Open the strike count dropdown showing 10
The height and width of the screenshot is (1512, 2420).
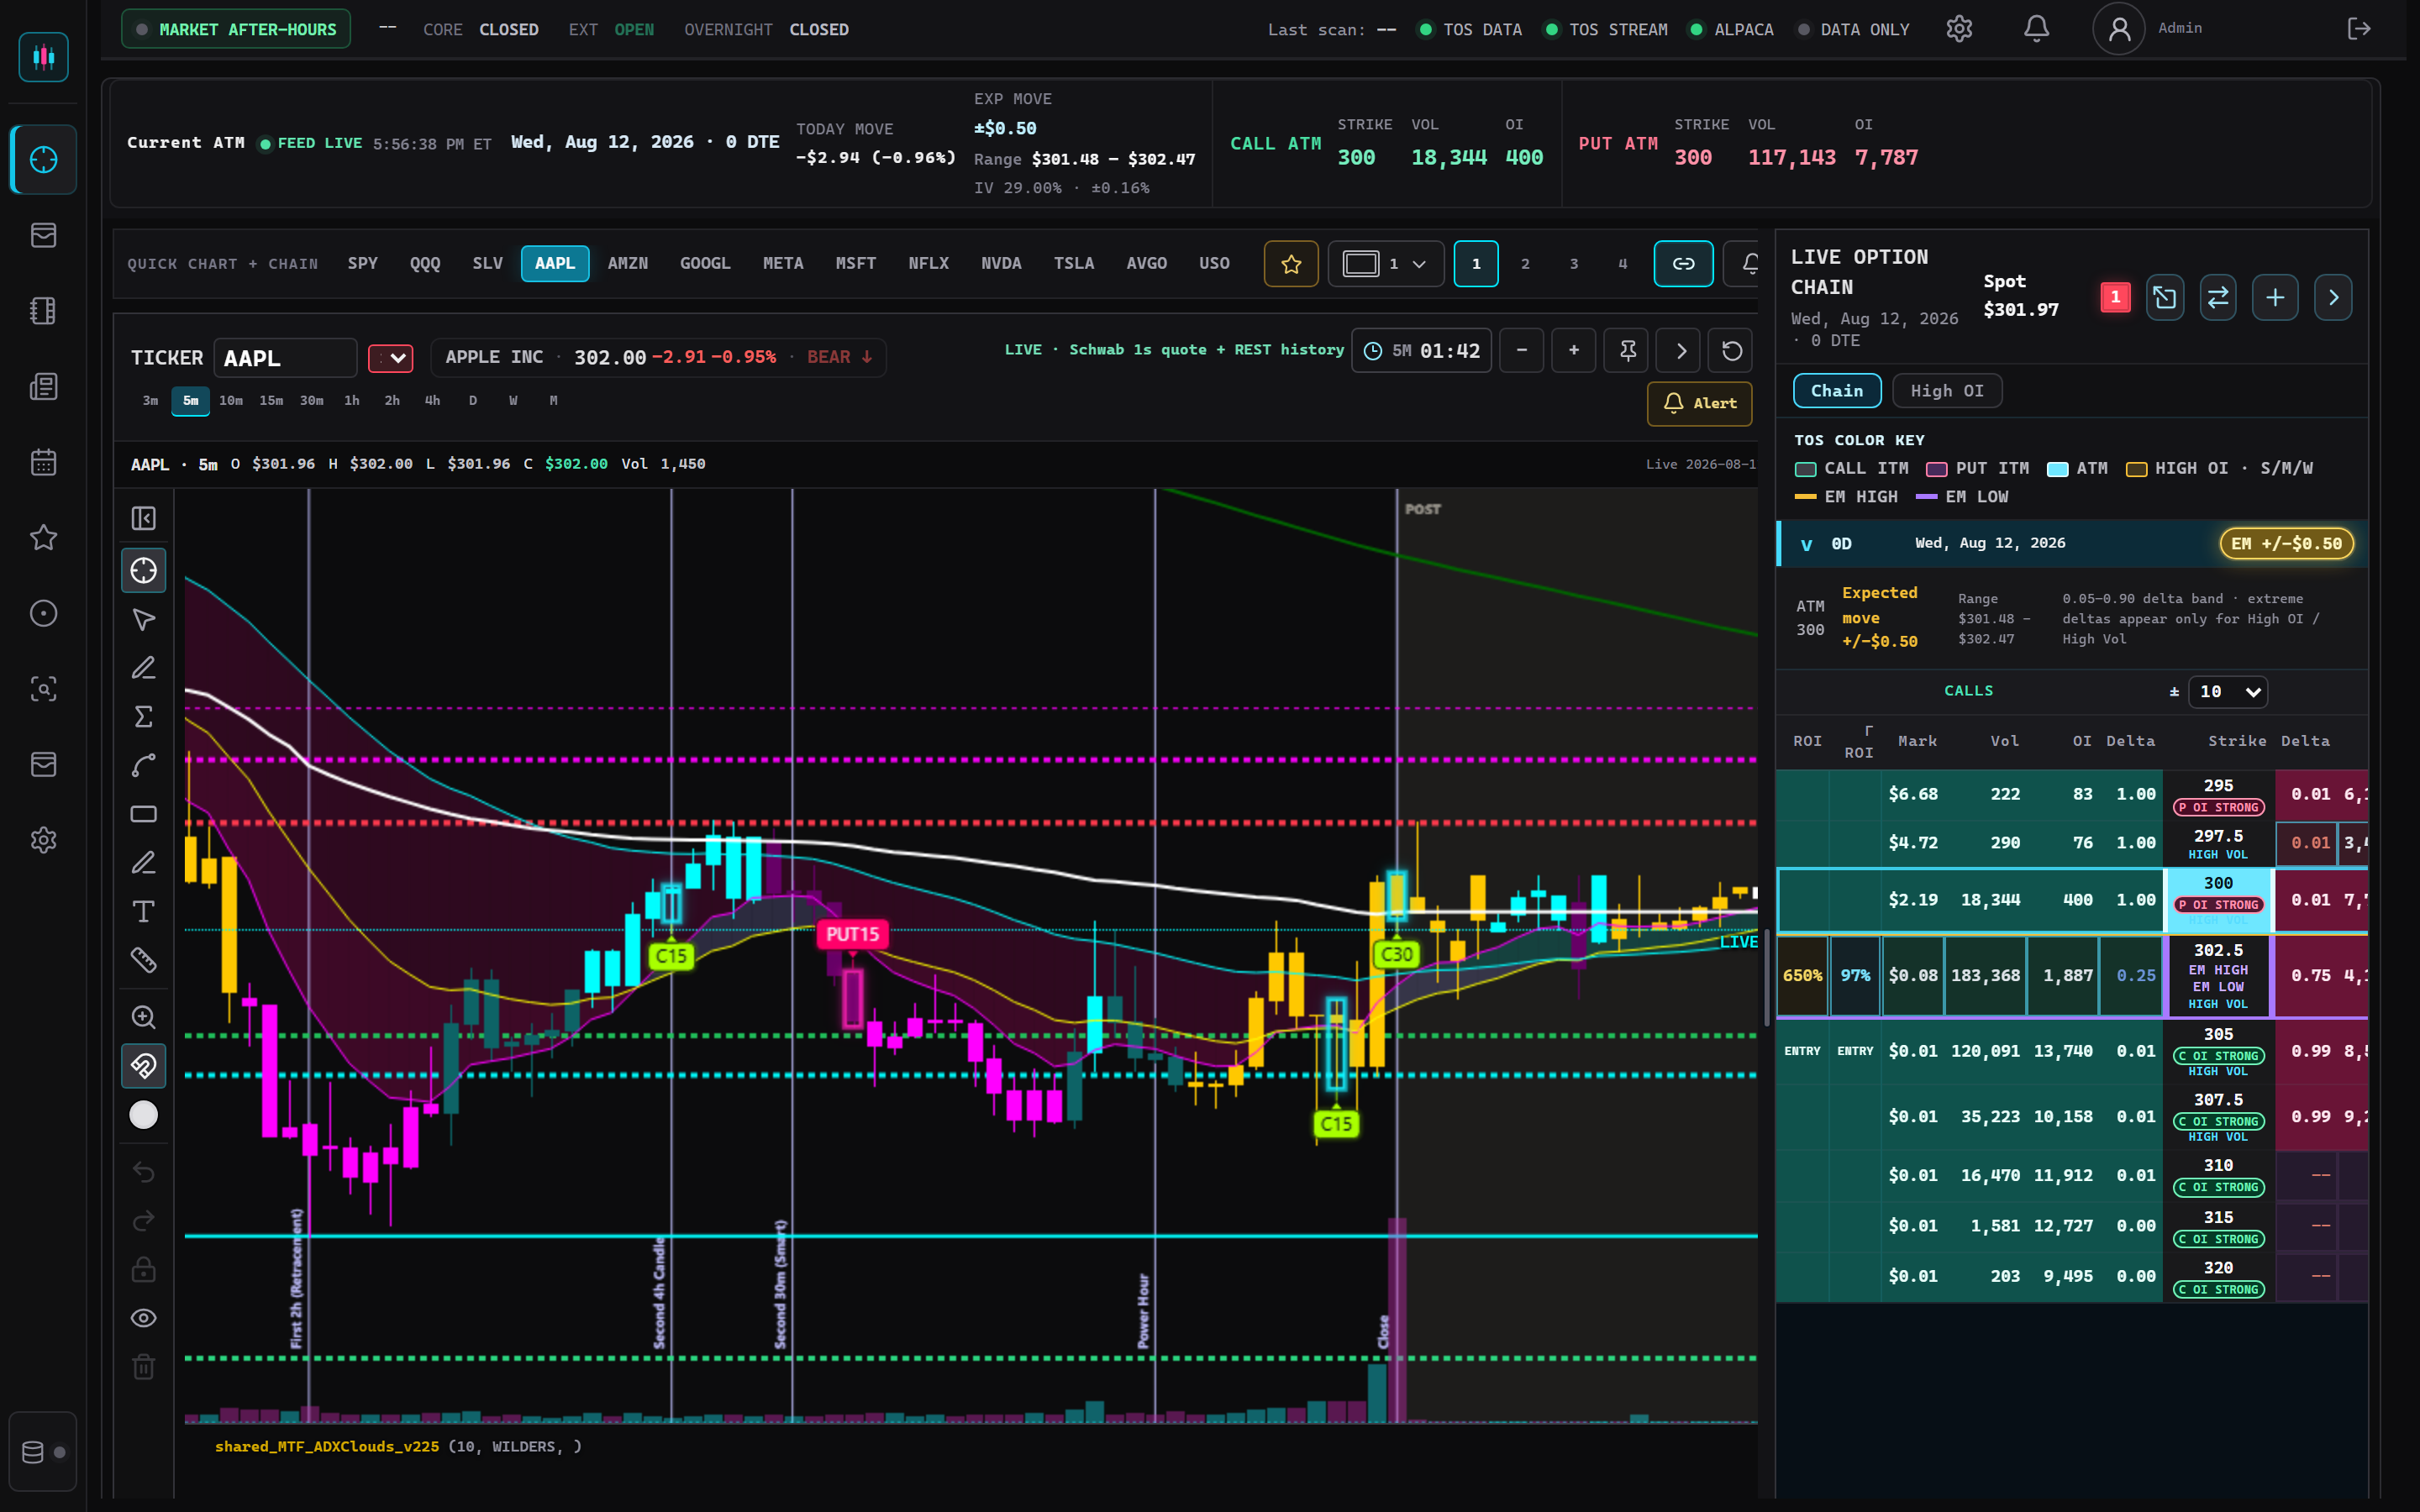tap(2228, 692)
